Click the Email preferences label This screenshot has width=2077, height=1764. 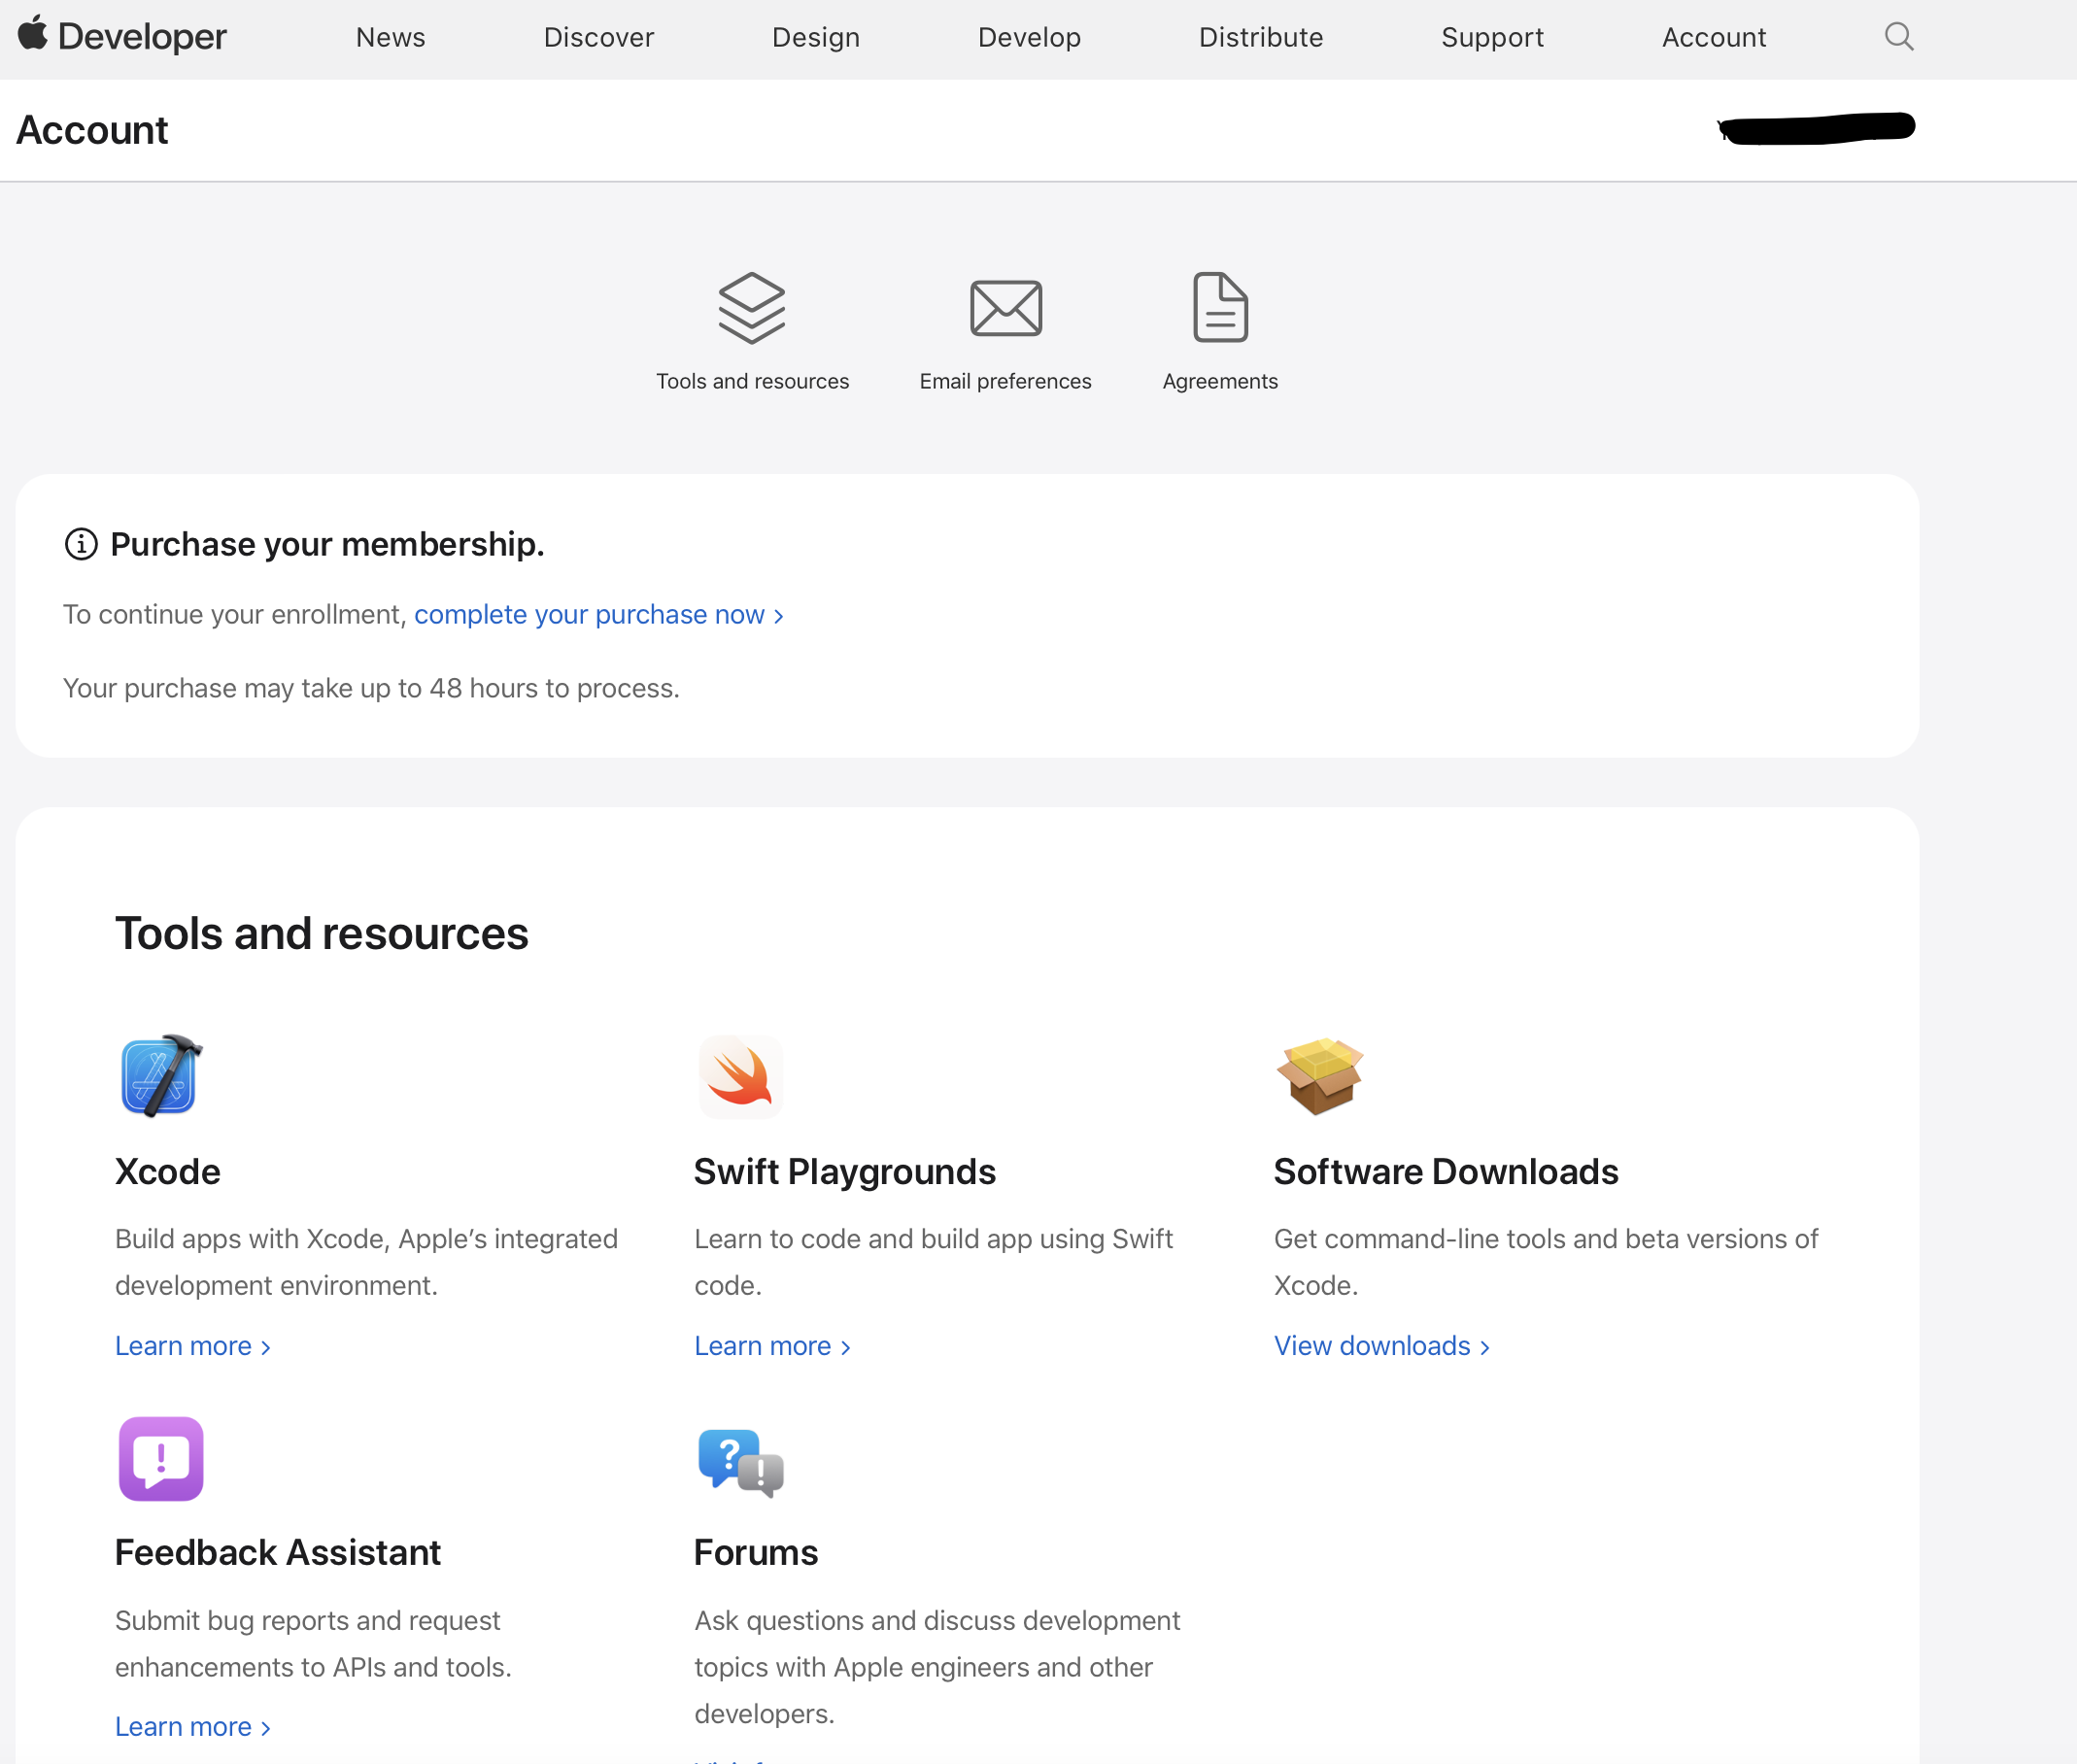pos(1005,381)
